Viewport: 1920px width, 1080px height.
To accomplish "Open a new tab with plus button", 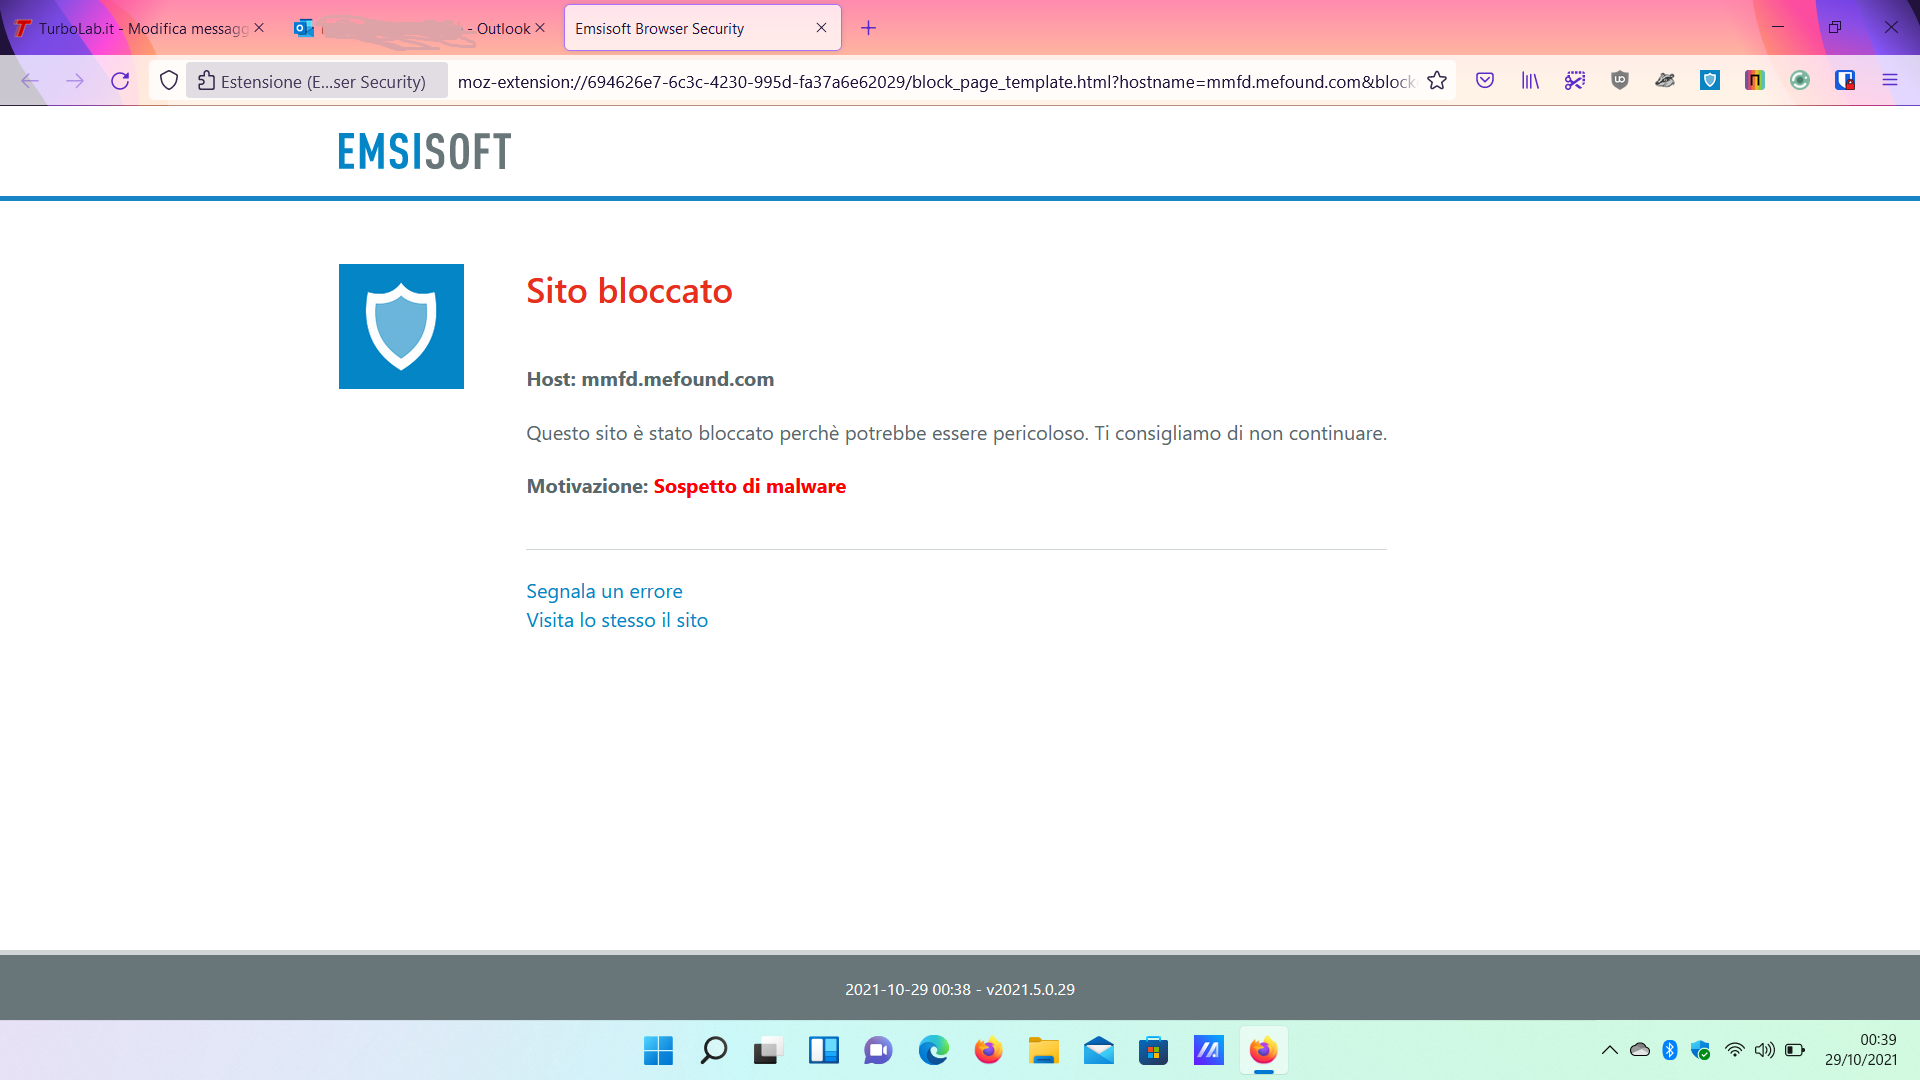I will click(868, 28).
